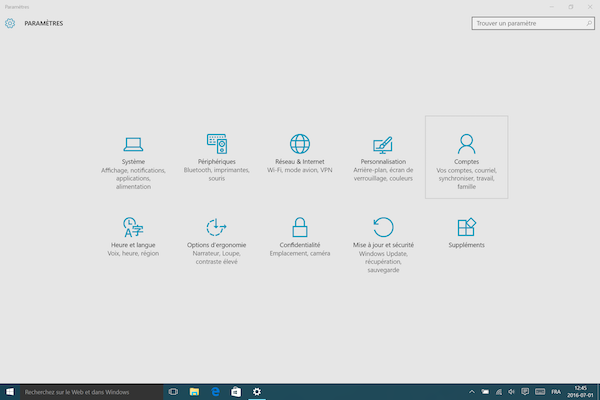
Task: Open the touch keyboard tray icon
Action: [540, 392]
